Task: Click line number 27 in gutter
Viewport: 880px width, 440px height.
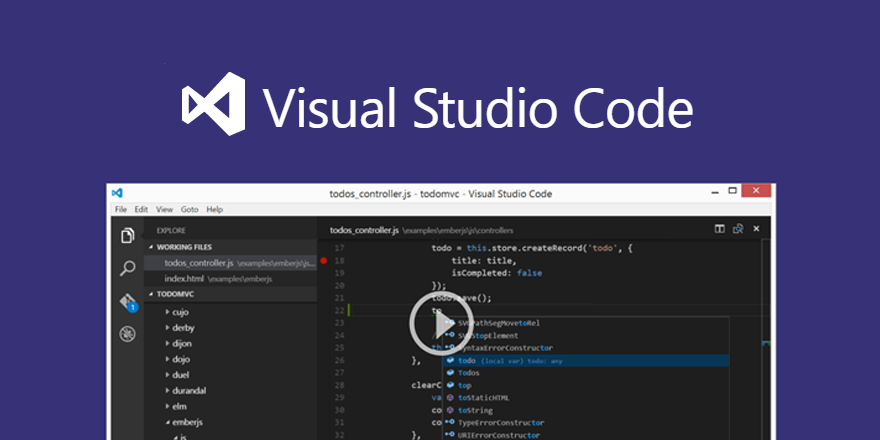Action: 338,373
